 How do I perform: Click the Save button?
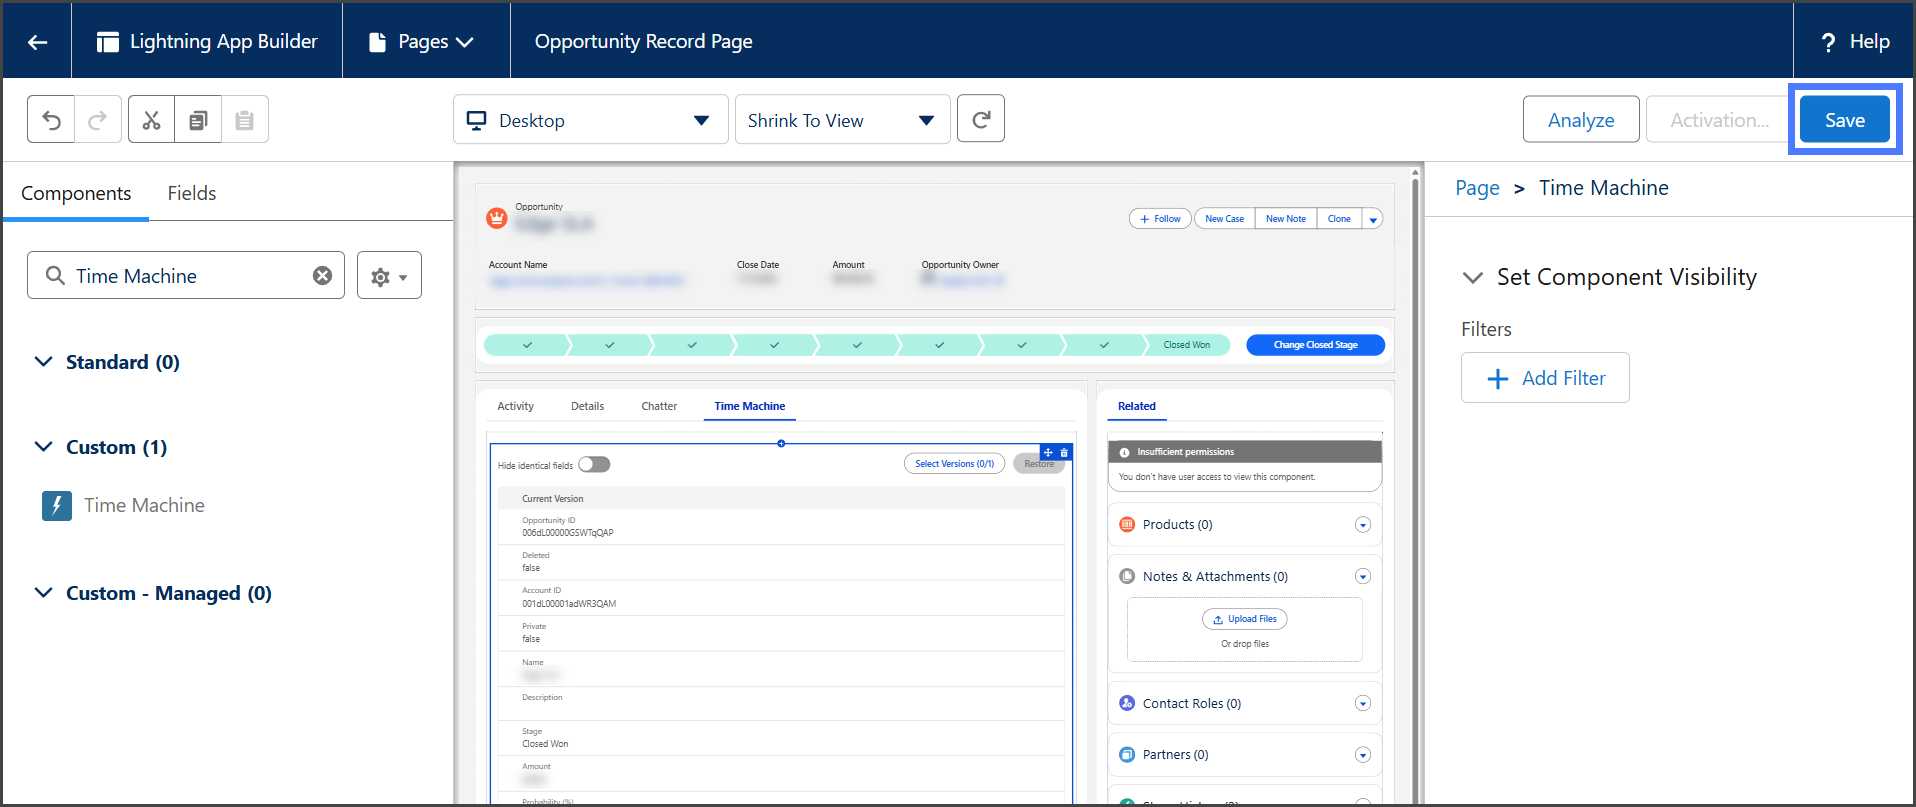pos(1844,120)
